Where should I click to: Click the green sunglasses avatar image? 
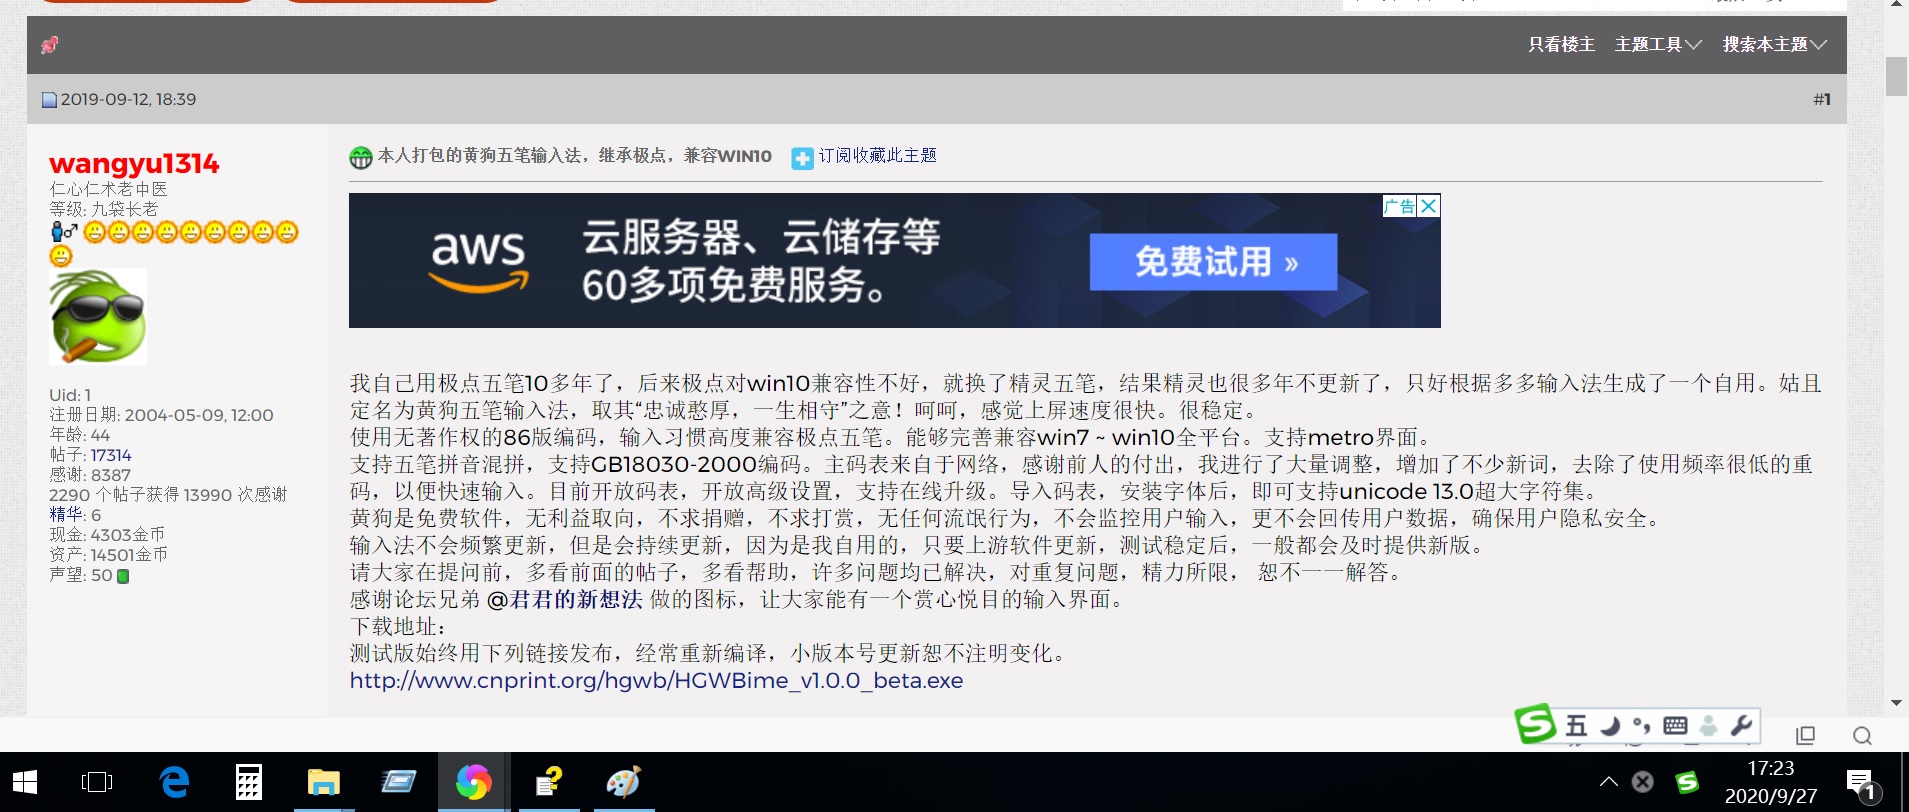coord(98,317)
